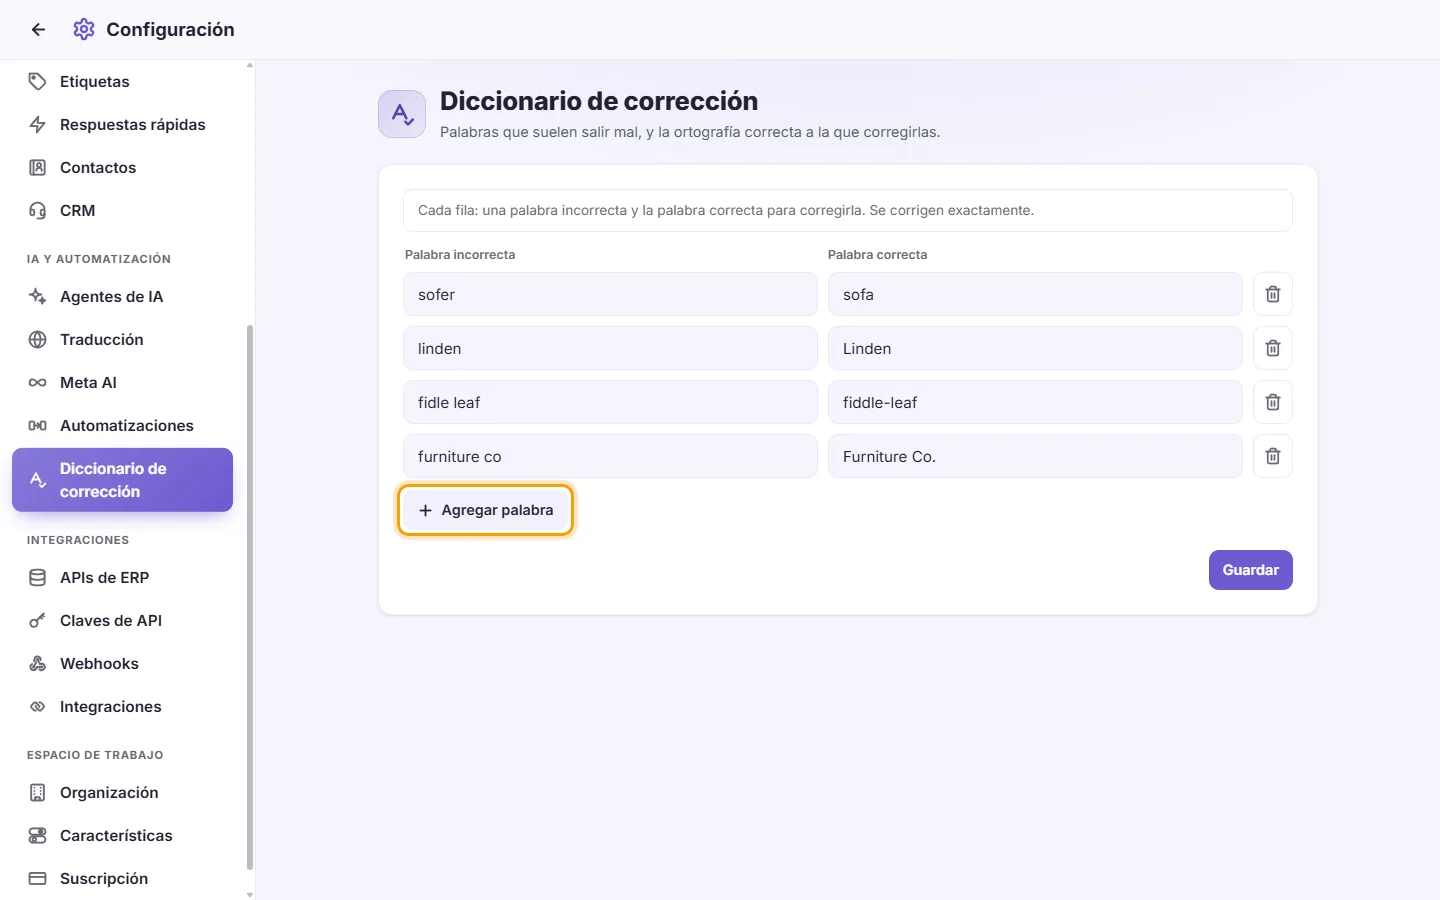Edit the incorrect word field 'fidle leaf'
This screenshot has height=900, width=1440.
click(610, 402)
